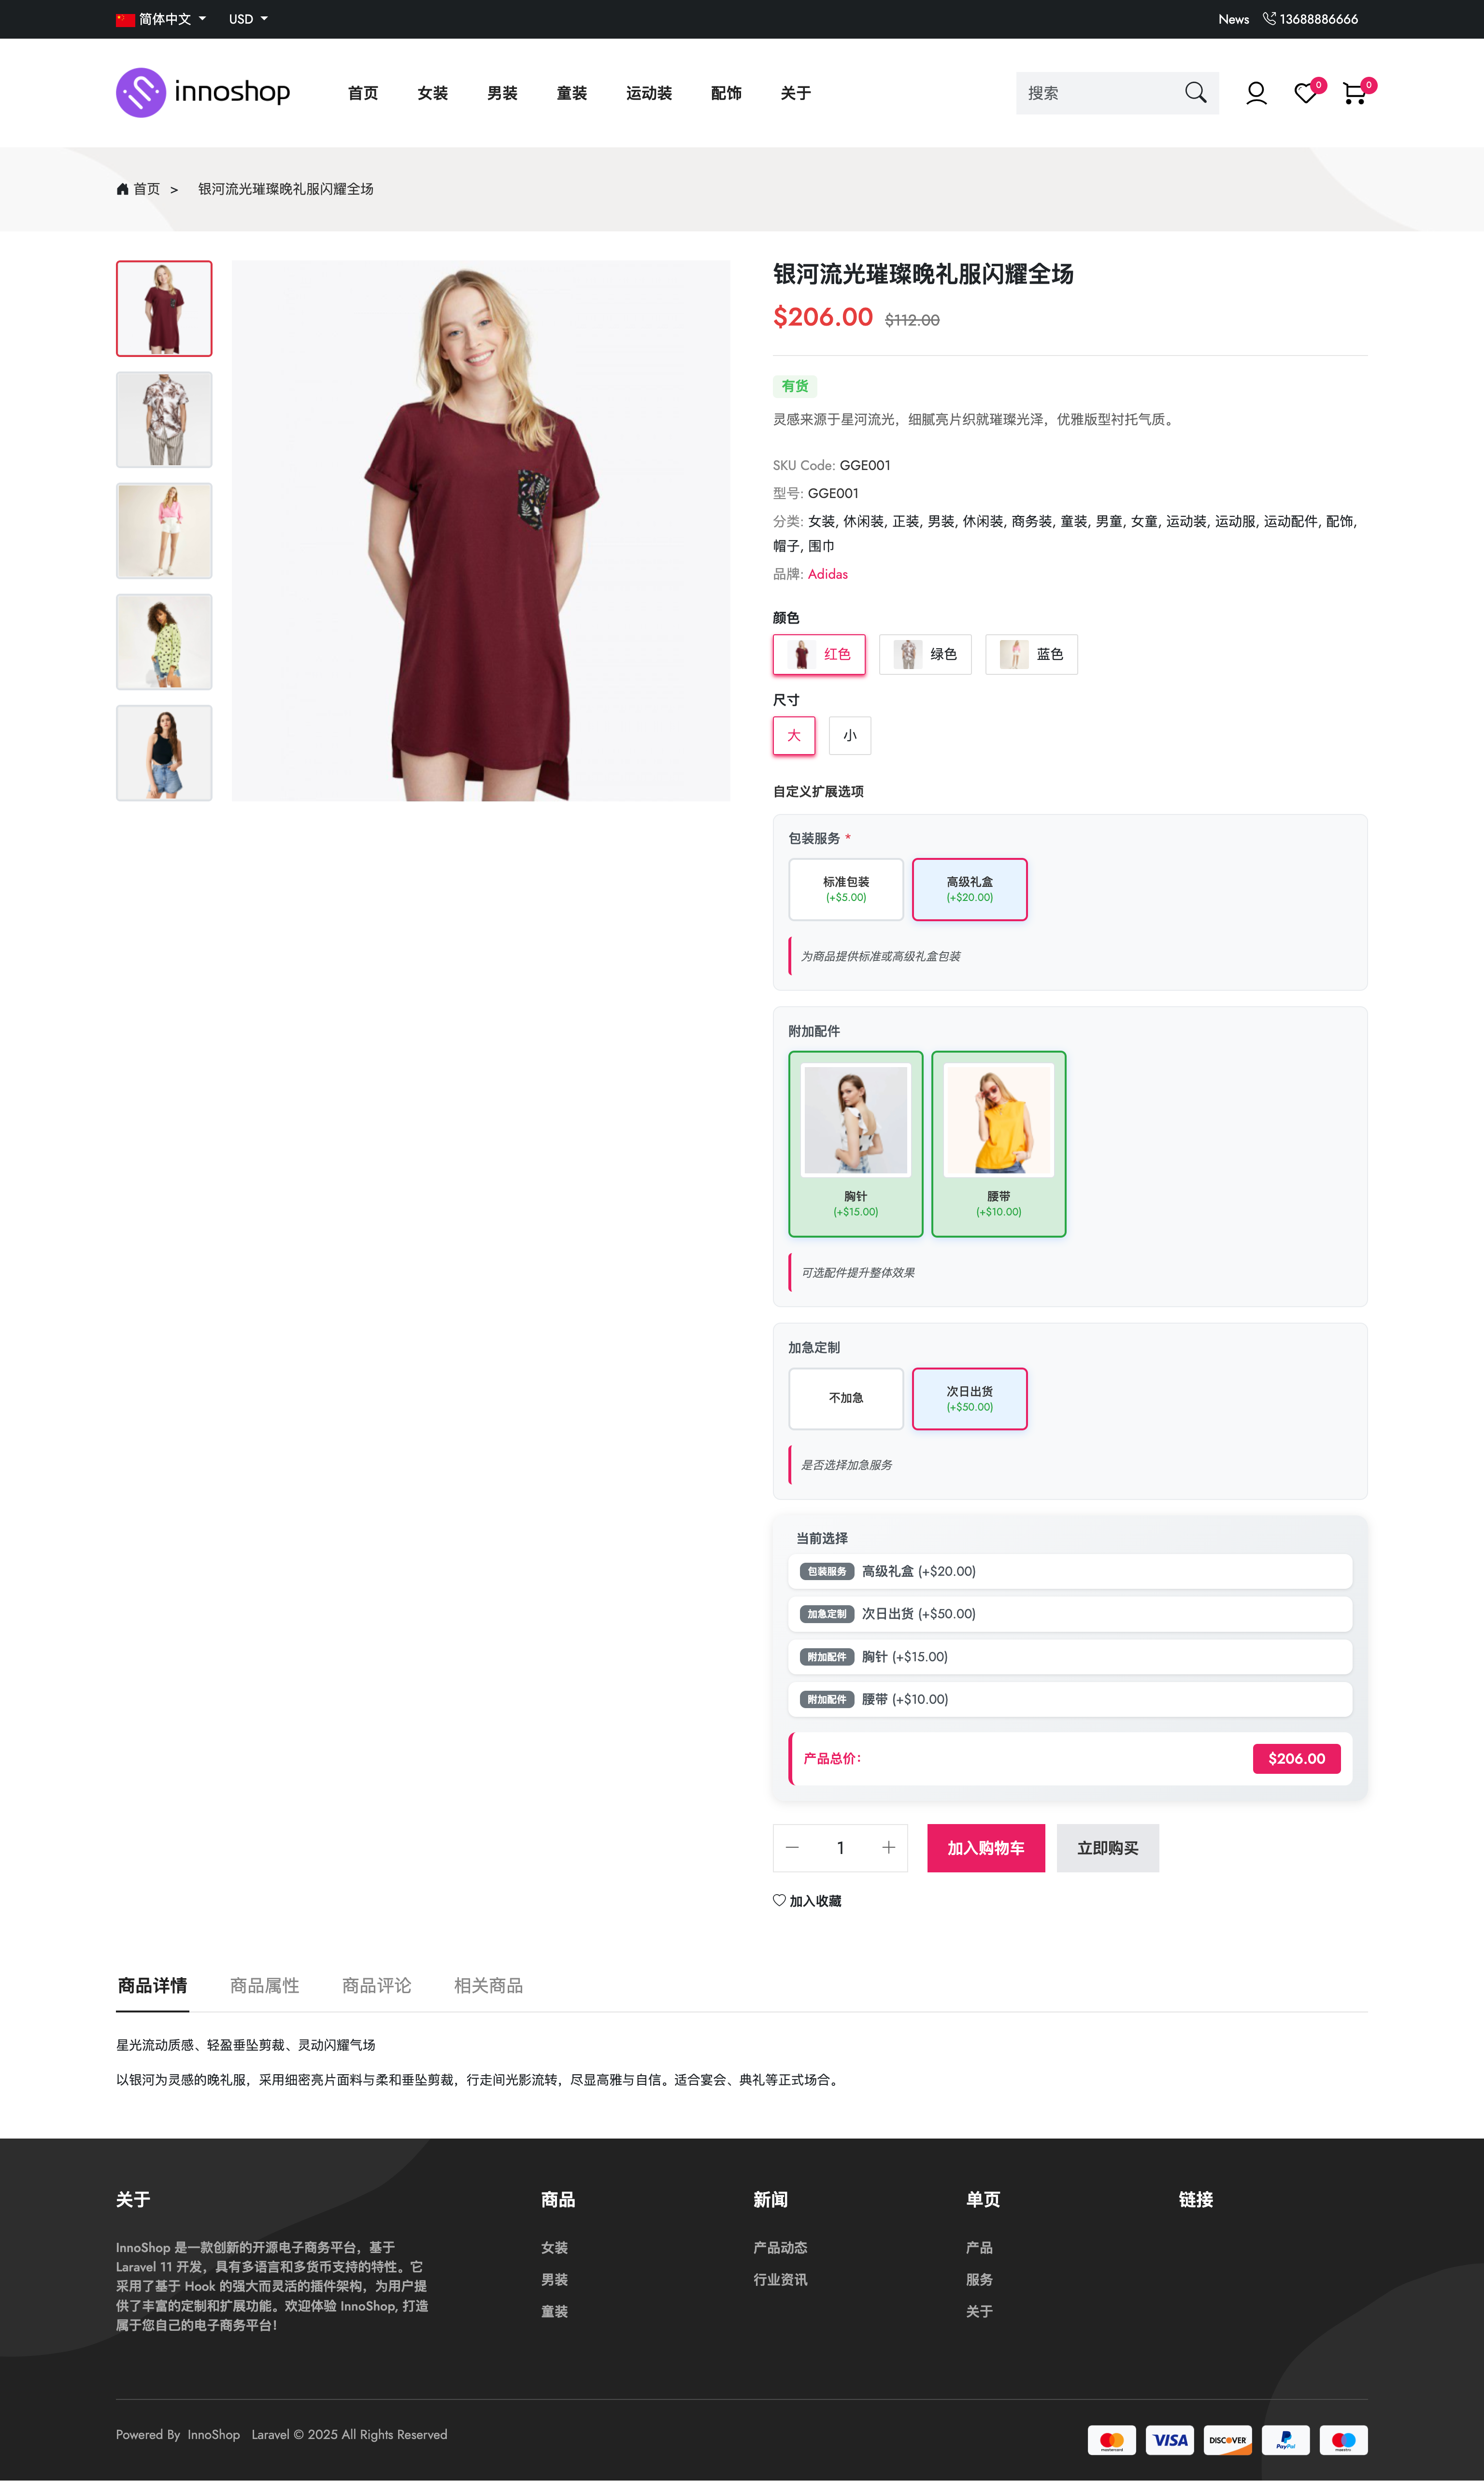Click the 加入收藏 heart icon
1484x2482 pixels.
tap(779, 1900)
